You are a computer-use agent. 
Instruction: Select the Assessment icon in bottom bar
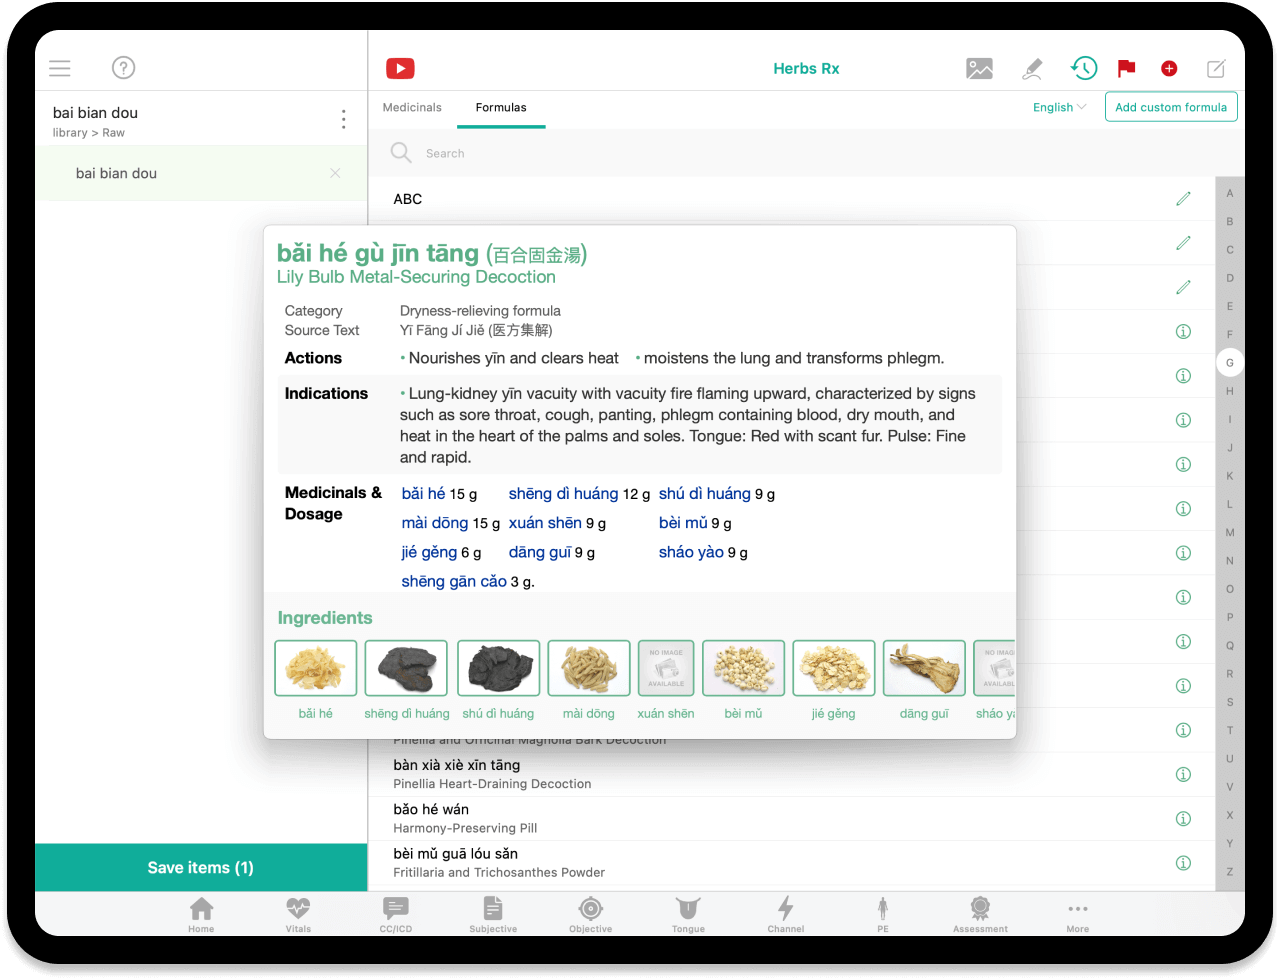(x=980, y=913)
